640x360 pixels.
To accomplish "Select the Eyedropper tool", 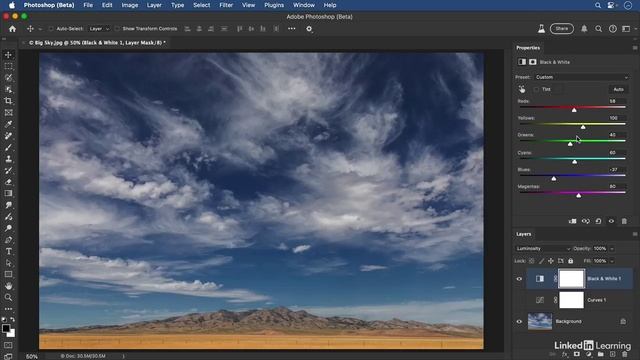I will point(8,124).
